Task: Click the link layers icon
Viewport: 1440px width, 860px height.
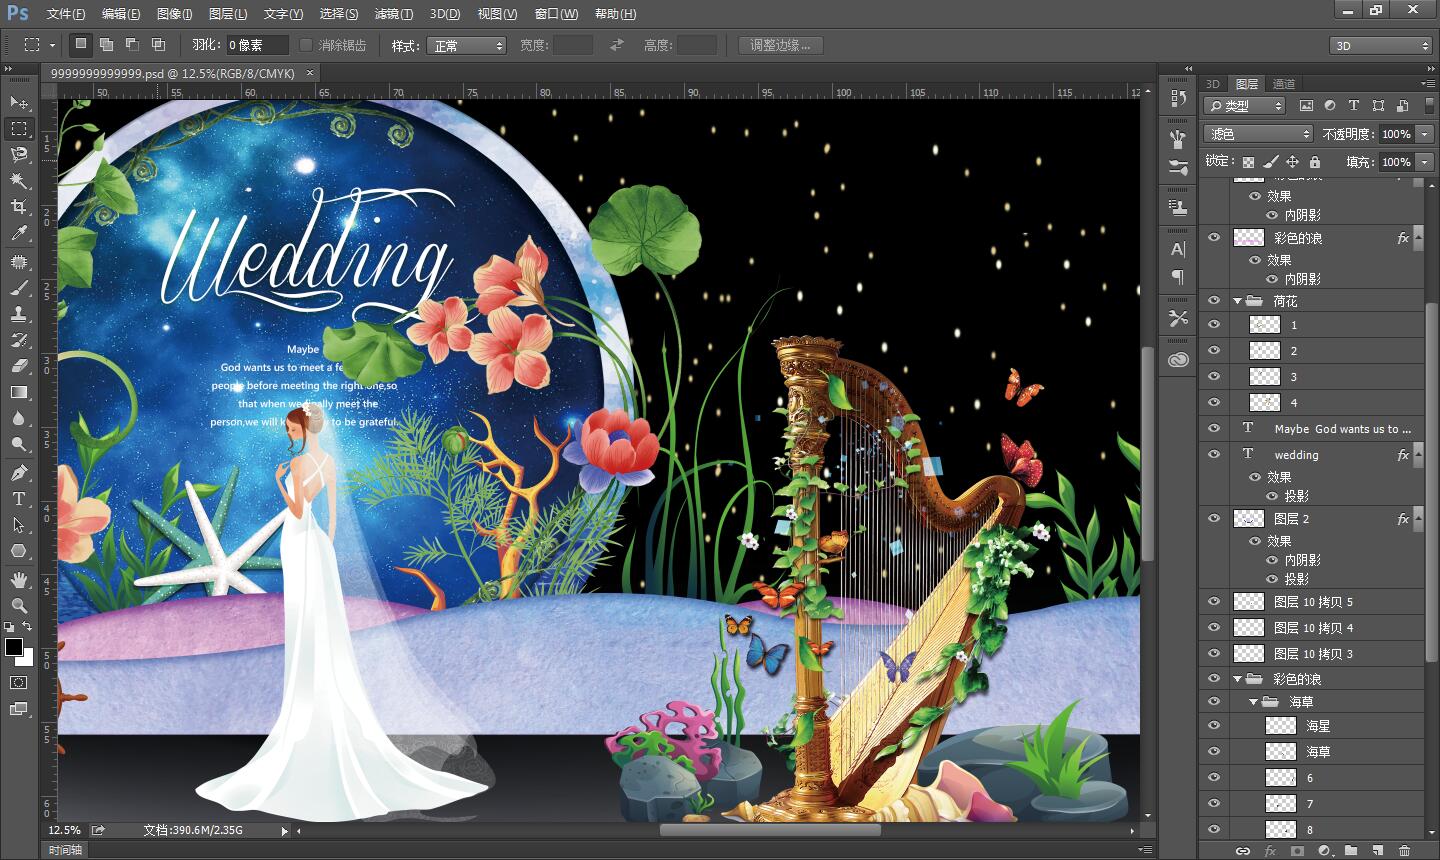Action: point(1243,851)
